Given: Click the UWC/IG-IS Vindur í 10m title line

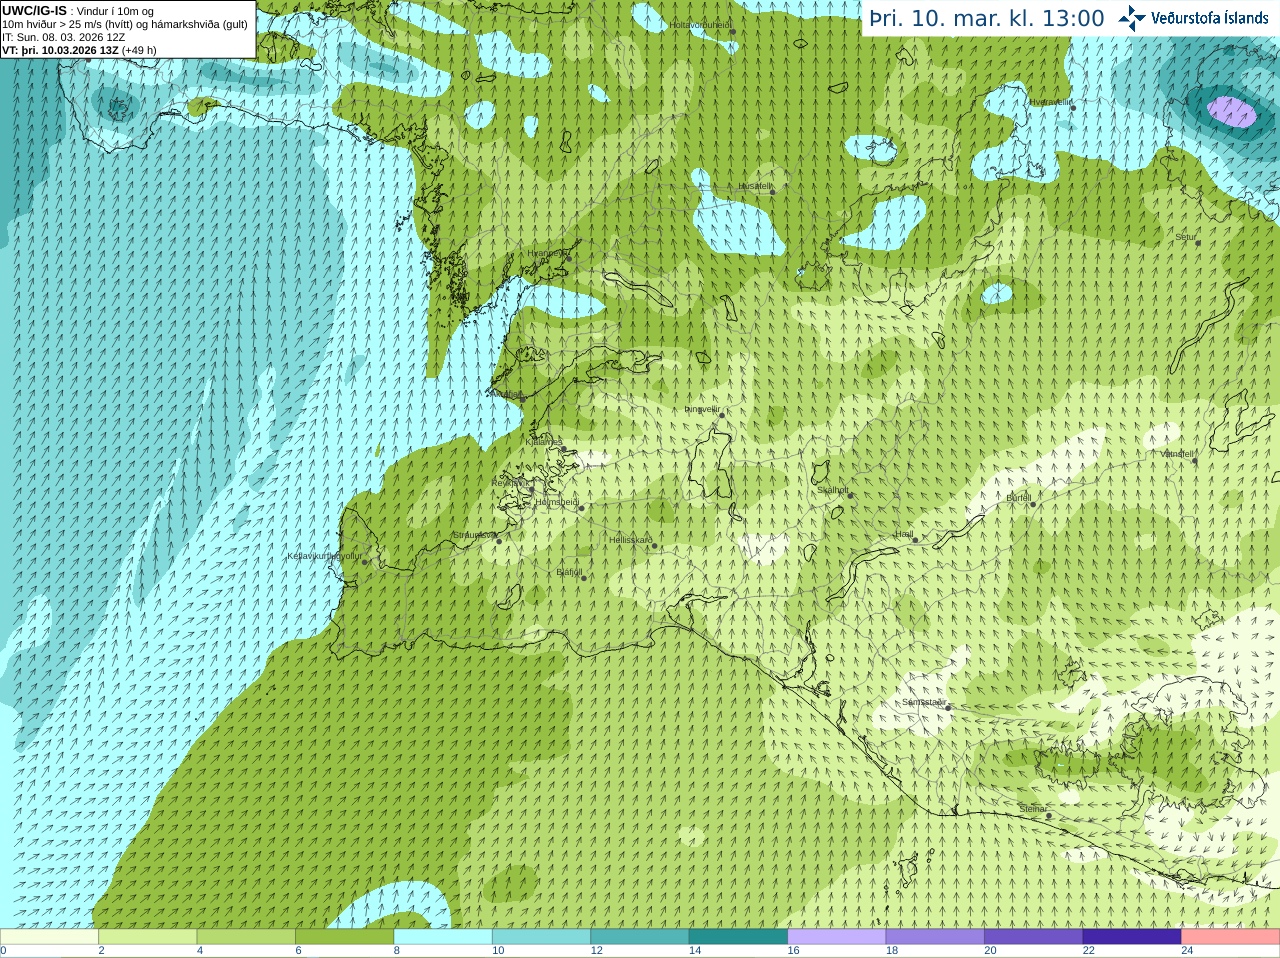Looking at the screenshot, I should 78,11.
